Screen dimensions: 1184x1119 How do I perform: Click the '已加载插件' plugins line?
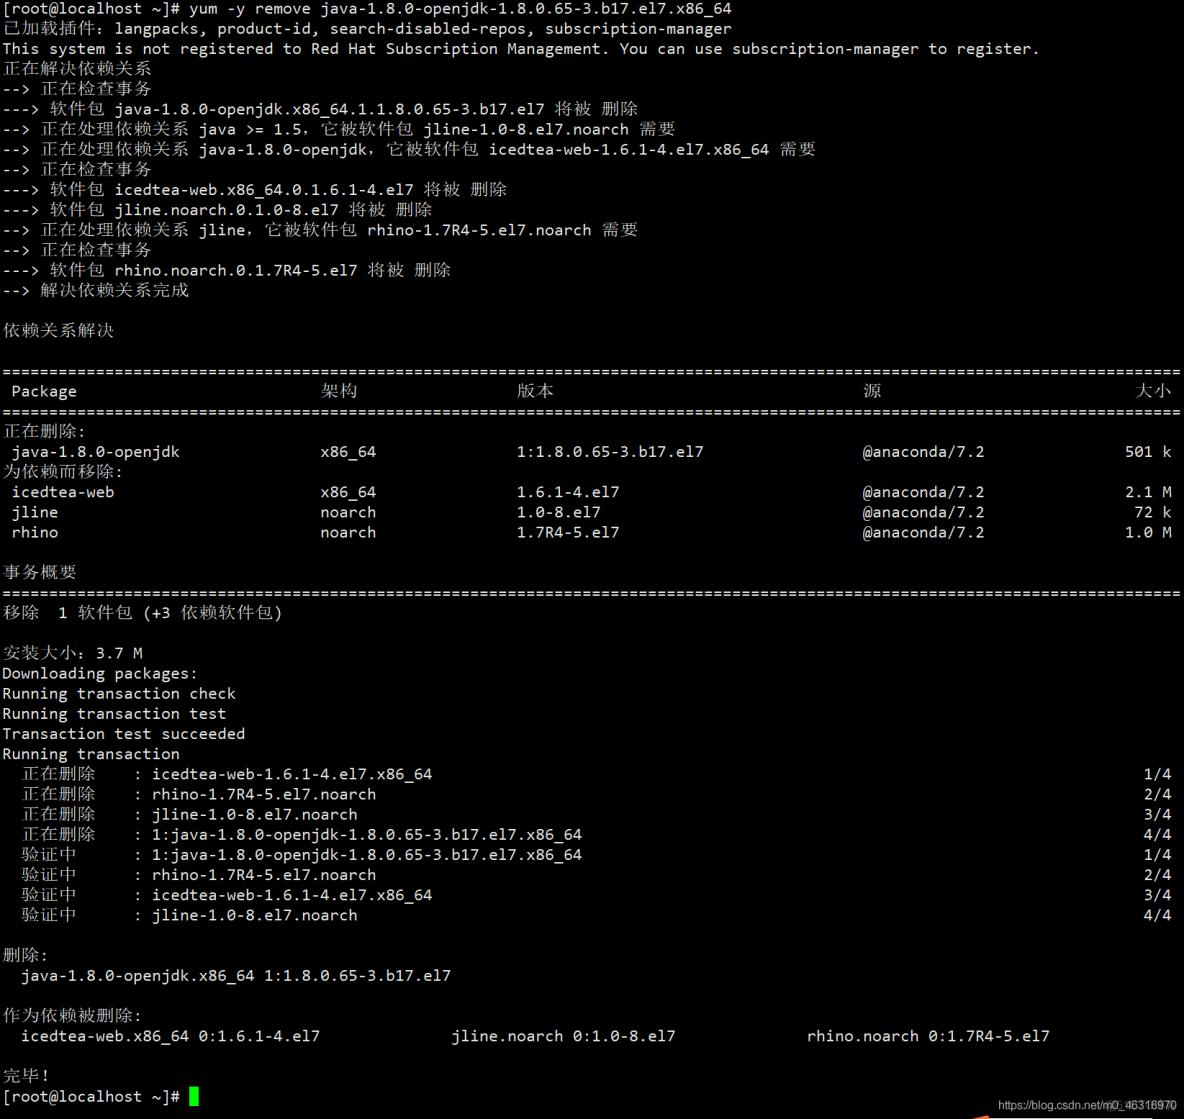pyautogui.click(x=367, y=29)
